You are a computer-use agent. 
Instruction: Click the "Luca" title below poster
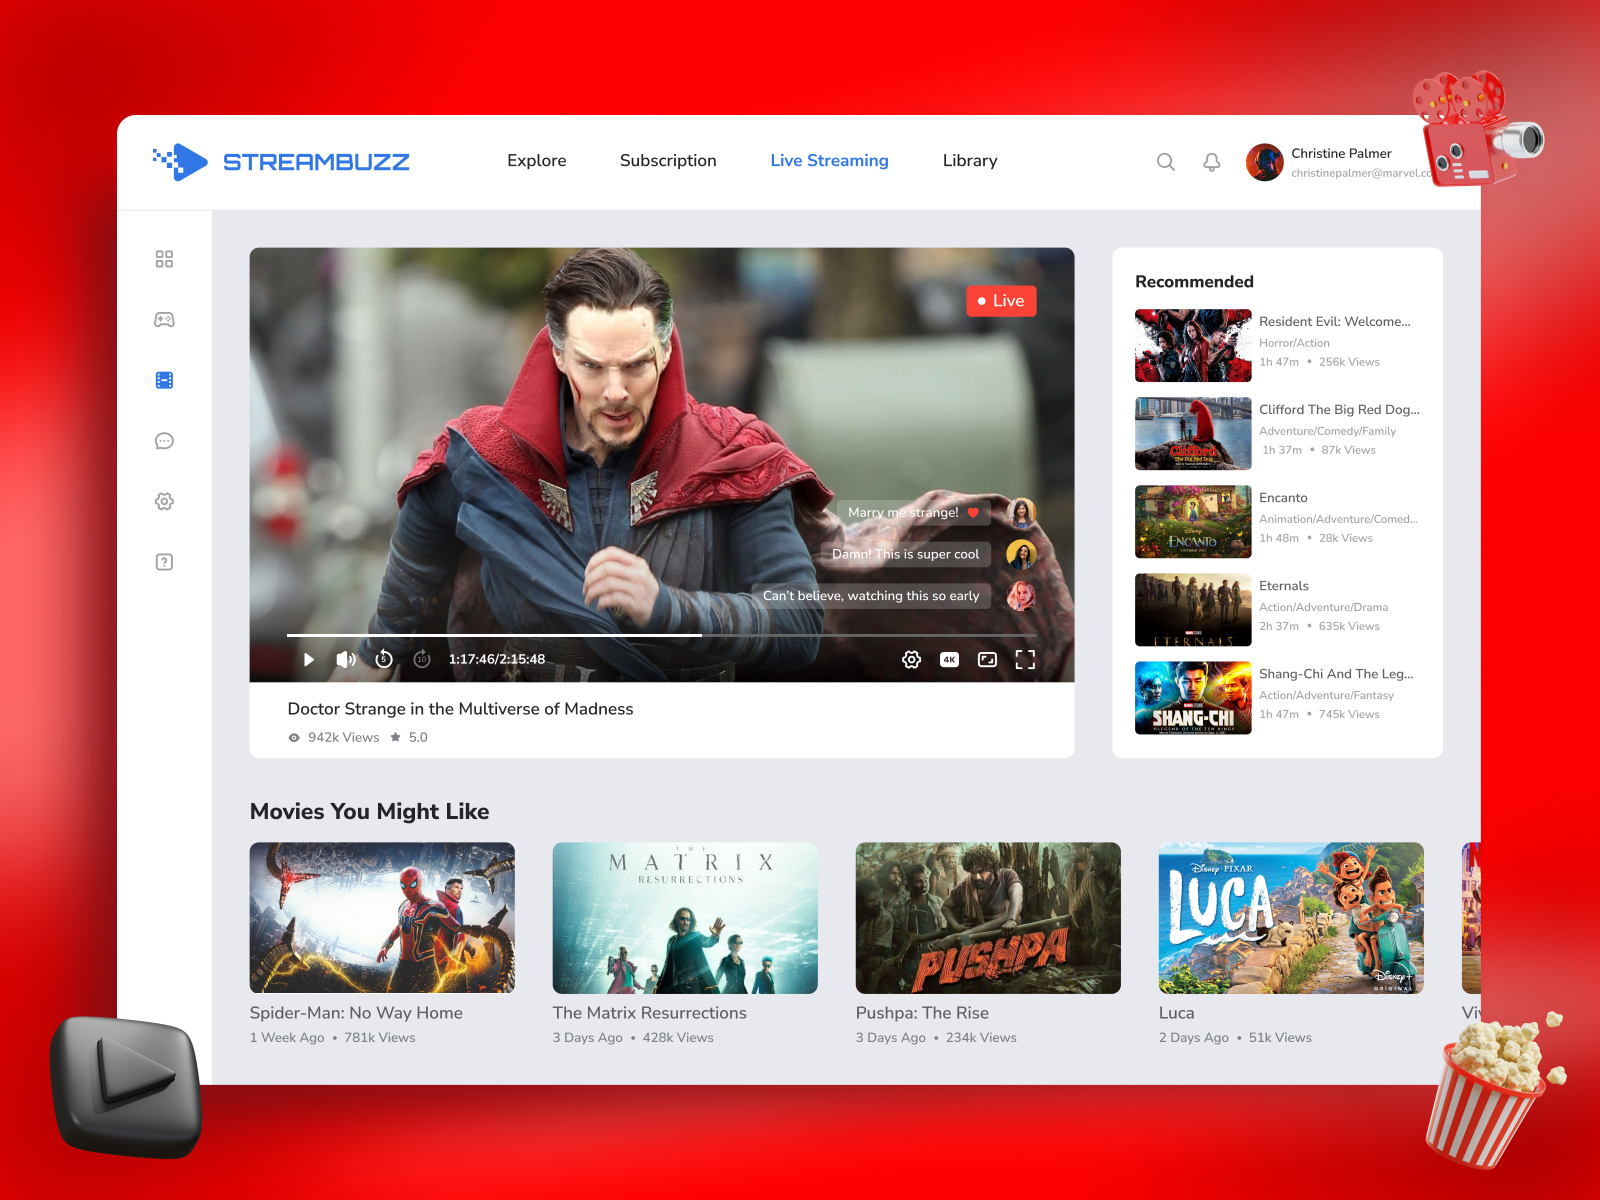point(1177,1013)
